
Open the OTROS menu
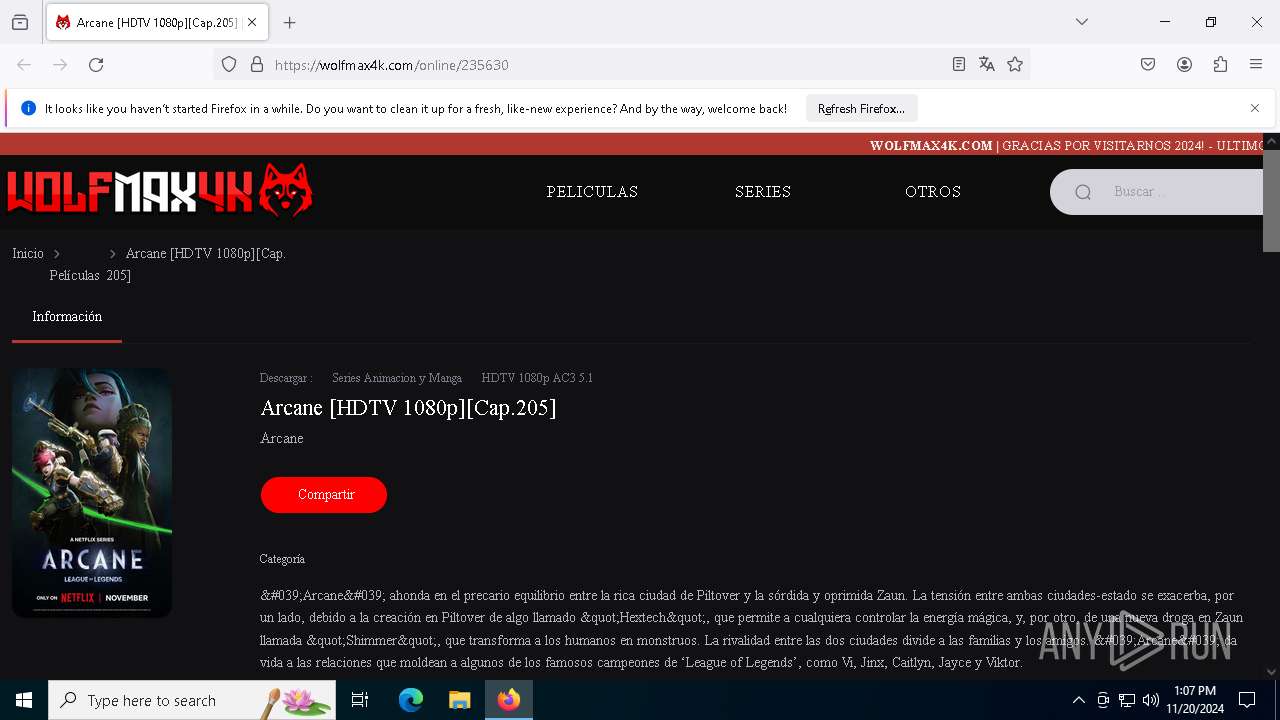[x=933, y=192]
